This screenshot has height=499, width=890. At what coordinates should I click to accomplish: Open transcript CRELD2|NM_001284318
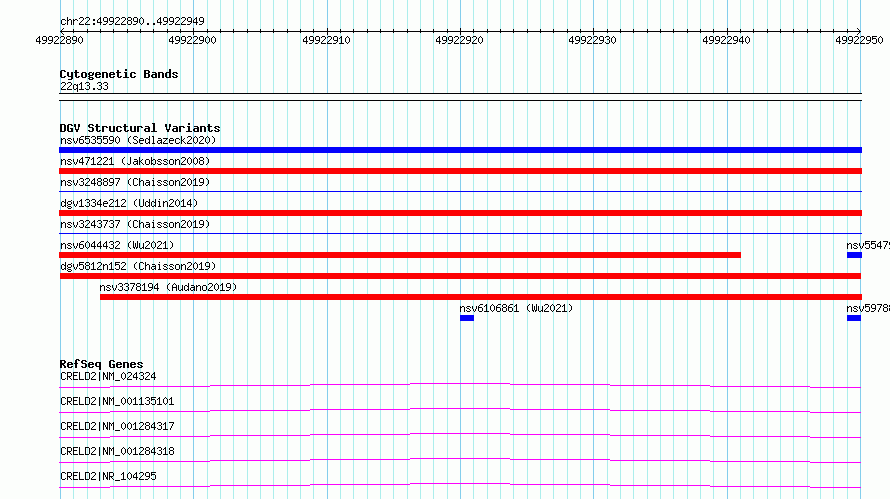(x=117, y=451)
